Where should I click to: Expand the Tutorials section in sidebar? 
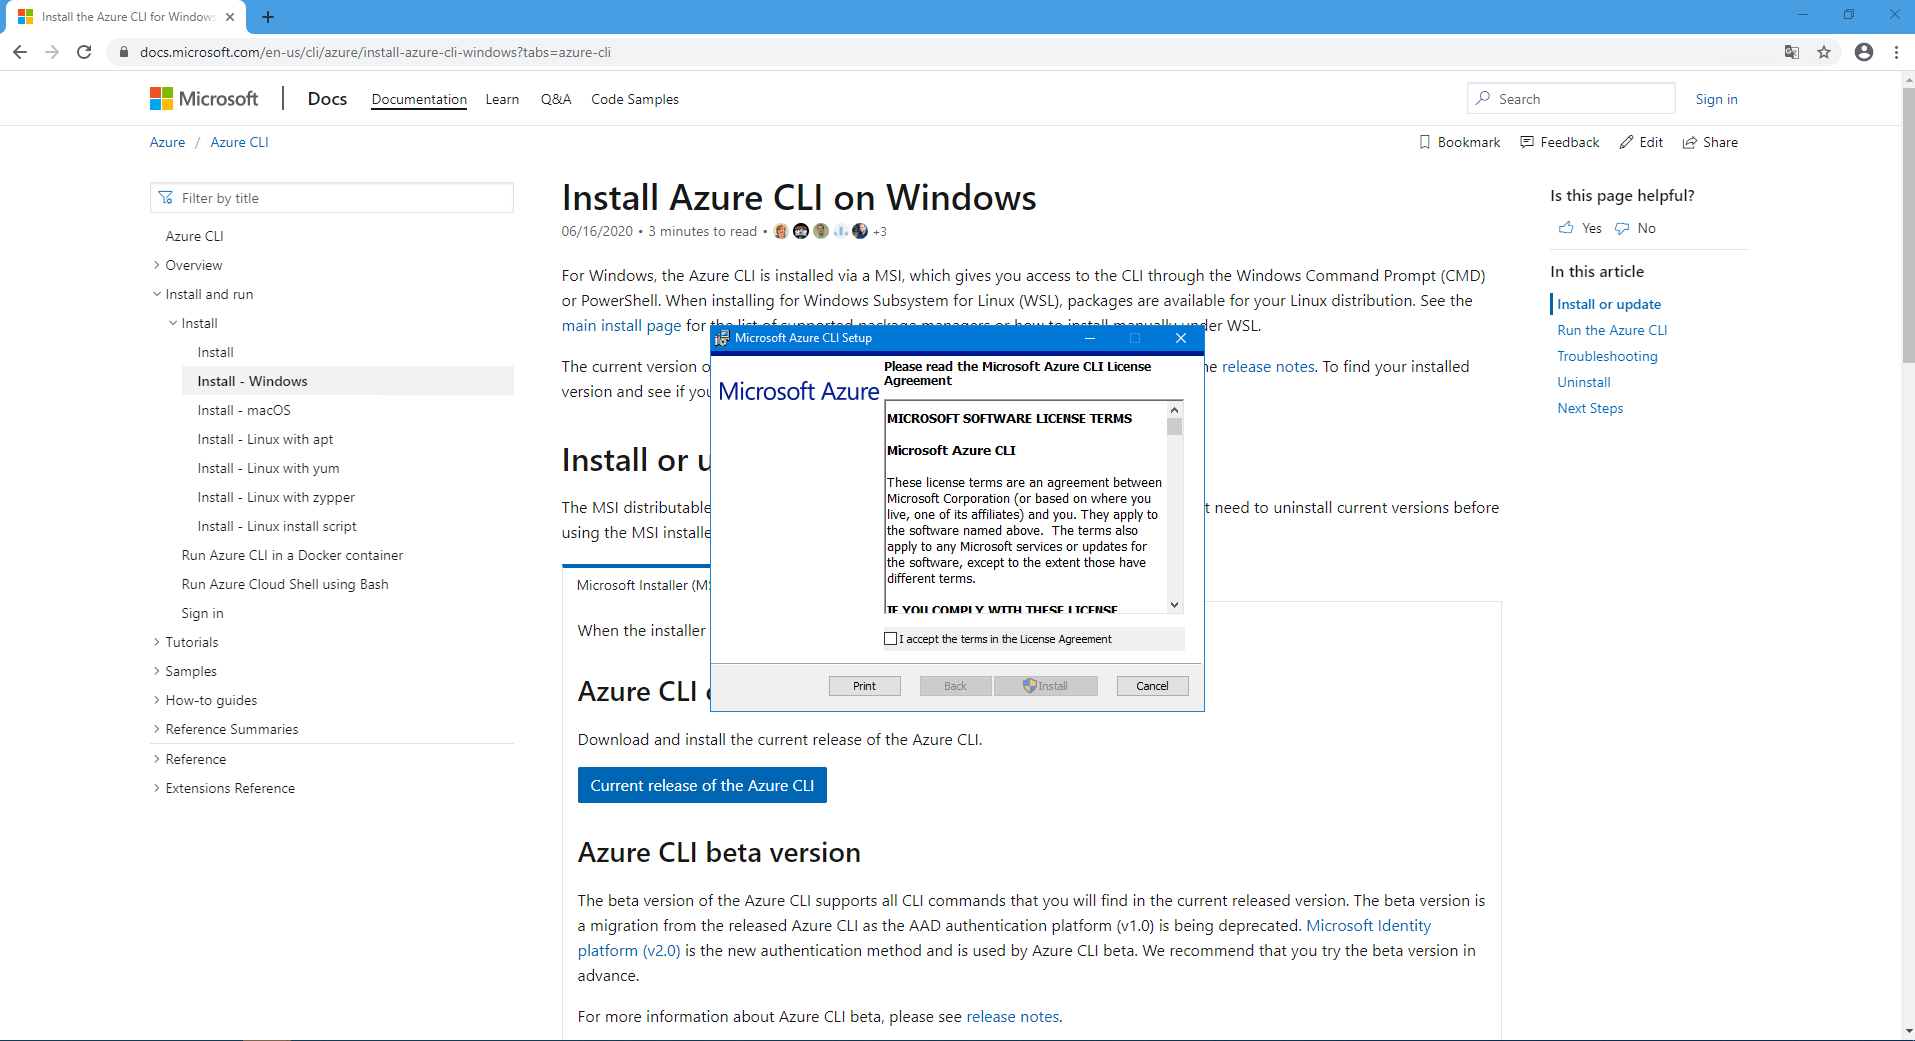click(x=157, y=642)
